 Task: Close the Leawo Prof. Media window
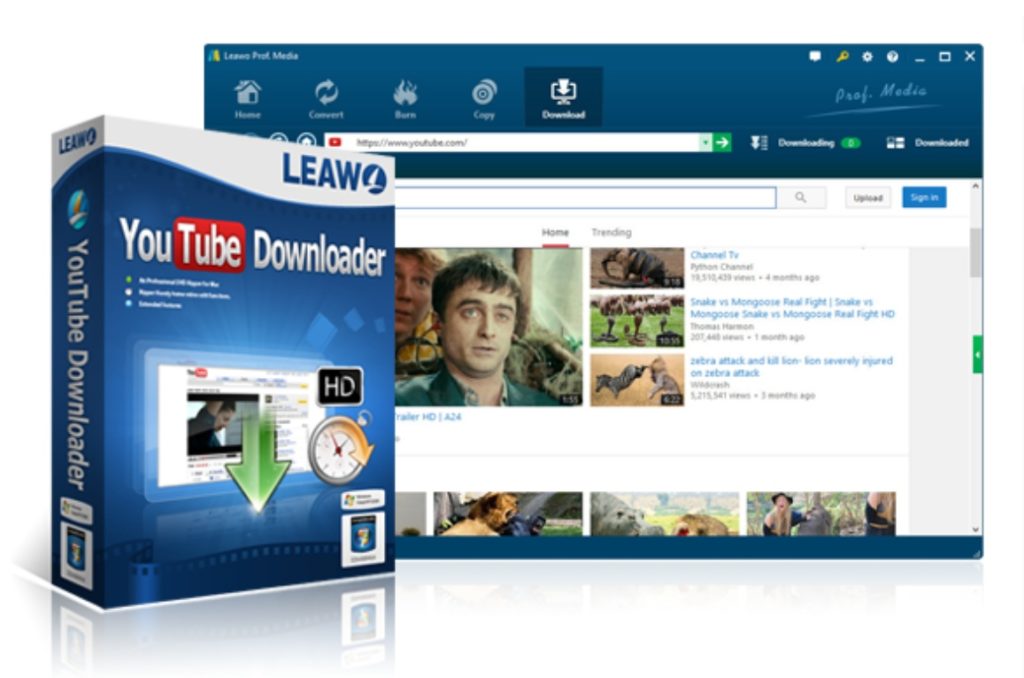[970, 57]
